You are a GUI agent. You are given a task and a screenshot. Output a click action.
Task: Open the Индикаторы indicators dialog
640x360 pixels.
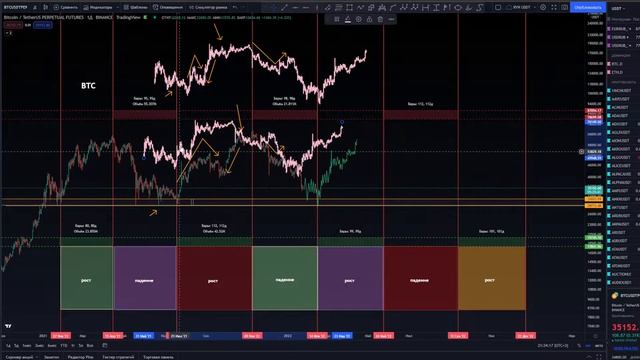click(98, 7)
